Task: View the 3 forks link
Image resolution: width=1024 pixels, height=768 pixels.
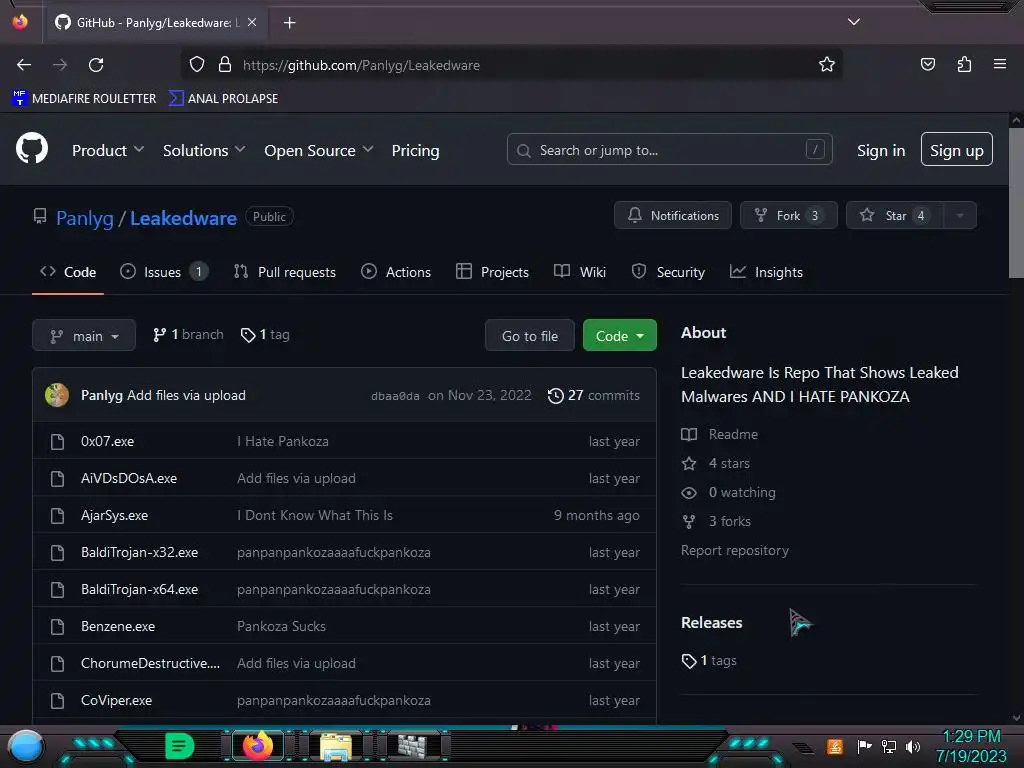Action: point(716,521)
